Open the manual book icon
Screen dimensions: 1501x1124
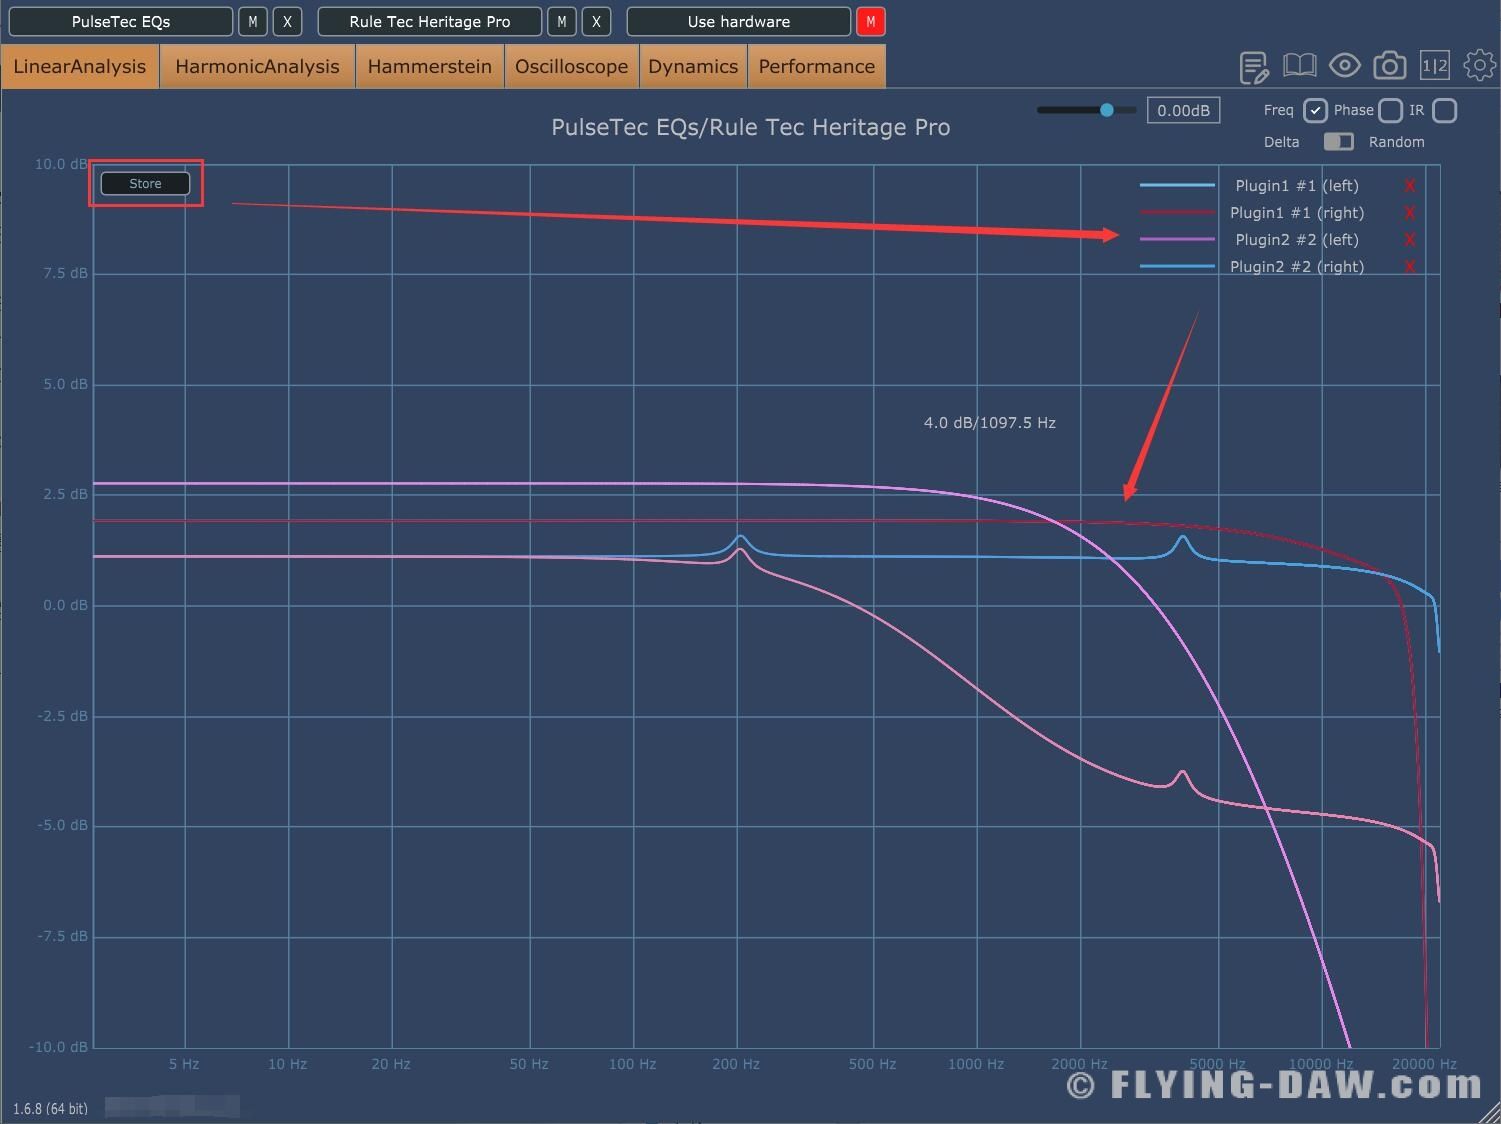coord(1299,66)
